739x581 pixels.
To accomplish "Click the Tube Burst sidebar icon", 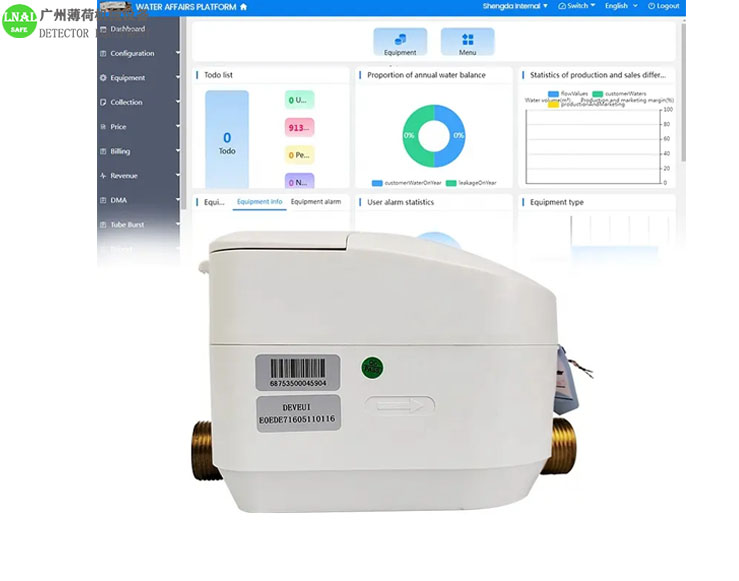I will click(103, 225).
